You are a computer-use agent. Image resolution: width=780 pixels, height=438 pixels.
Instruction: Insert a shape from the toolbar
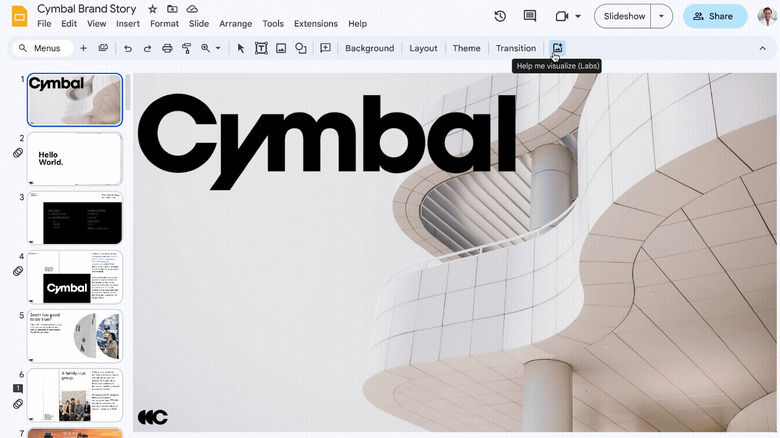pos(300,48)
